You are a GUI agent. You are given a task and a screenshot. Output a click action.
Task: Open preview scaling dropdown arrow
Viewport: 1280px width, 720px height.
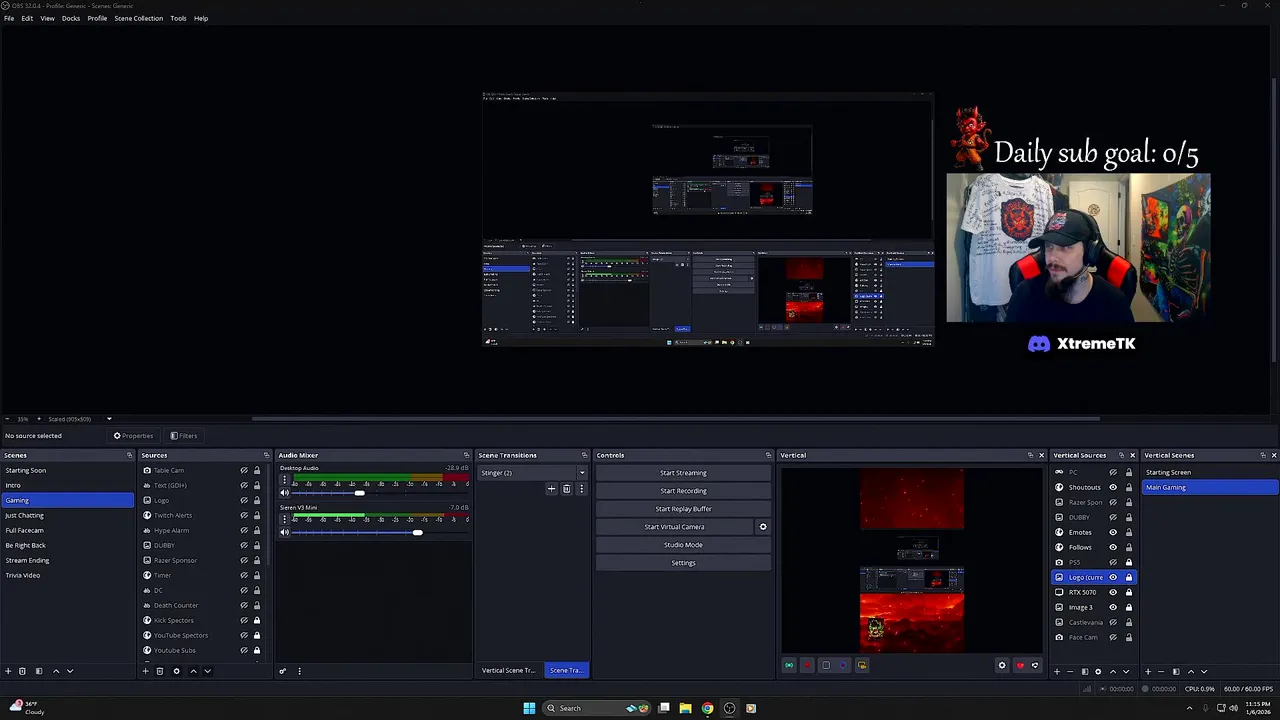click(109, 419)
